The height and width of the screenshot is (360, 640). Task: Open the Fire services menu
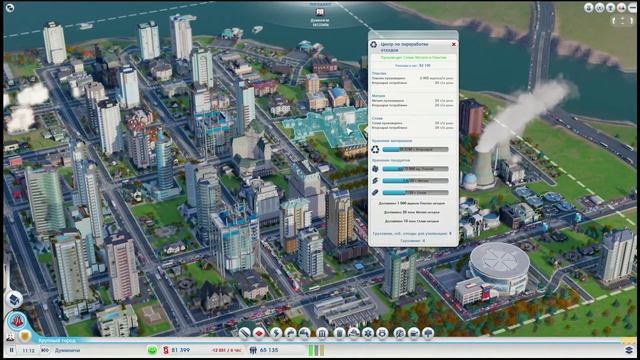click(353, 333)
